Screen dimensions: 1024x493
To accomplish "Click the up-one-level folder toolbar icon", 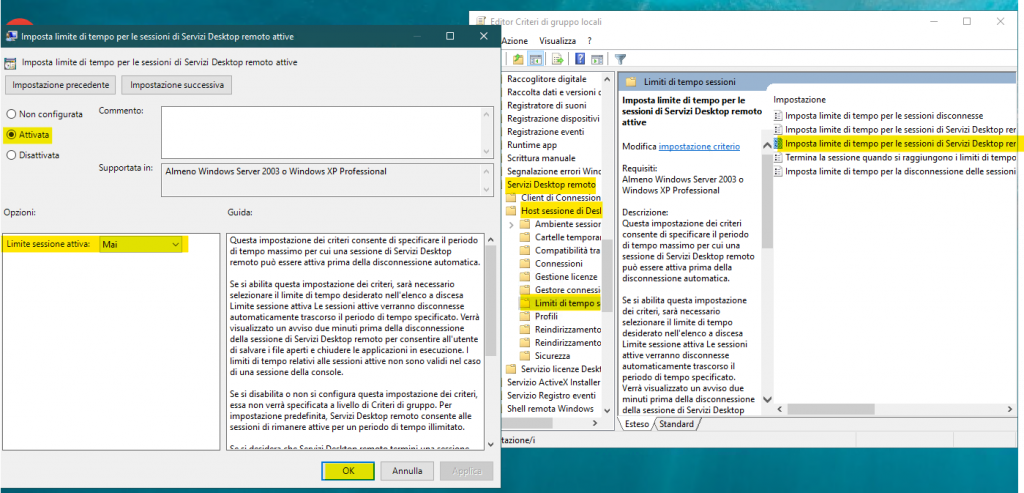I will pyautogui.click(x=517, y=59).
